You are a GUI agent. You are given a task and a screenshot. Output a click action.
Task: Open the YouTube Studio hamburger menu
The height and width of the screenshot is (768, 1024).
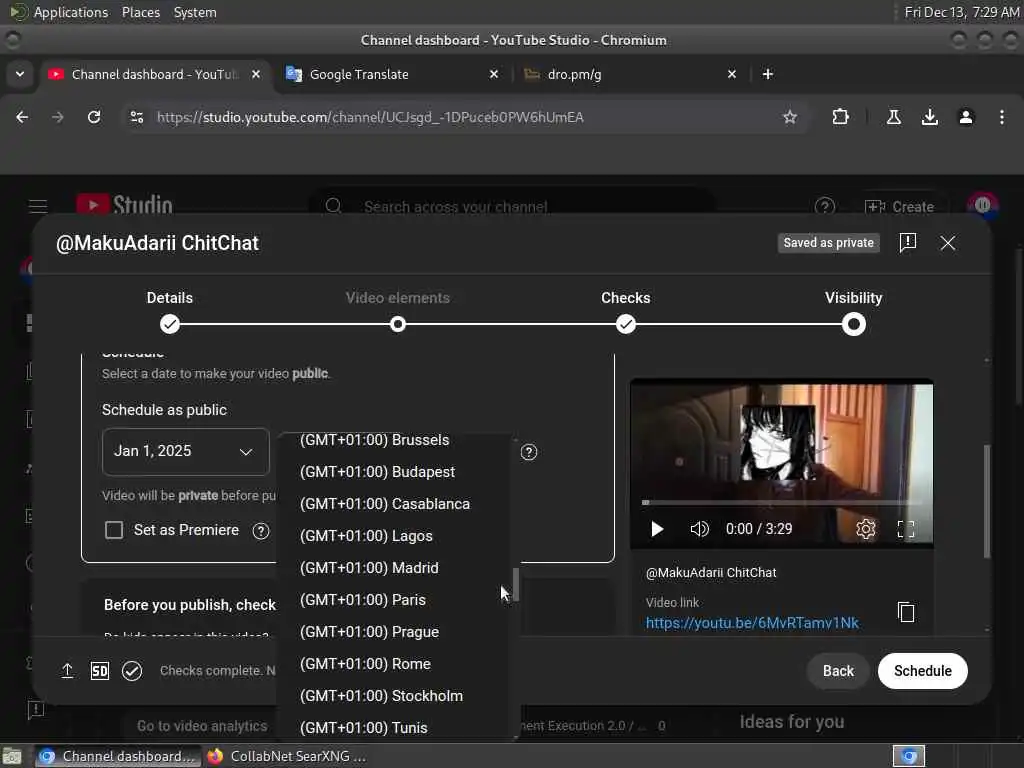[38, 206]
